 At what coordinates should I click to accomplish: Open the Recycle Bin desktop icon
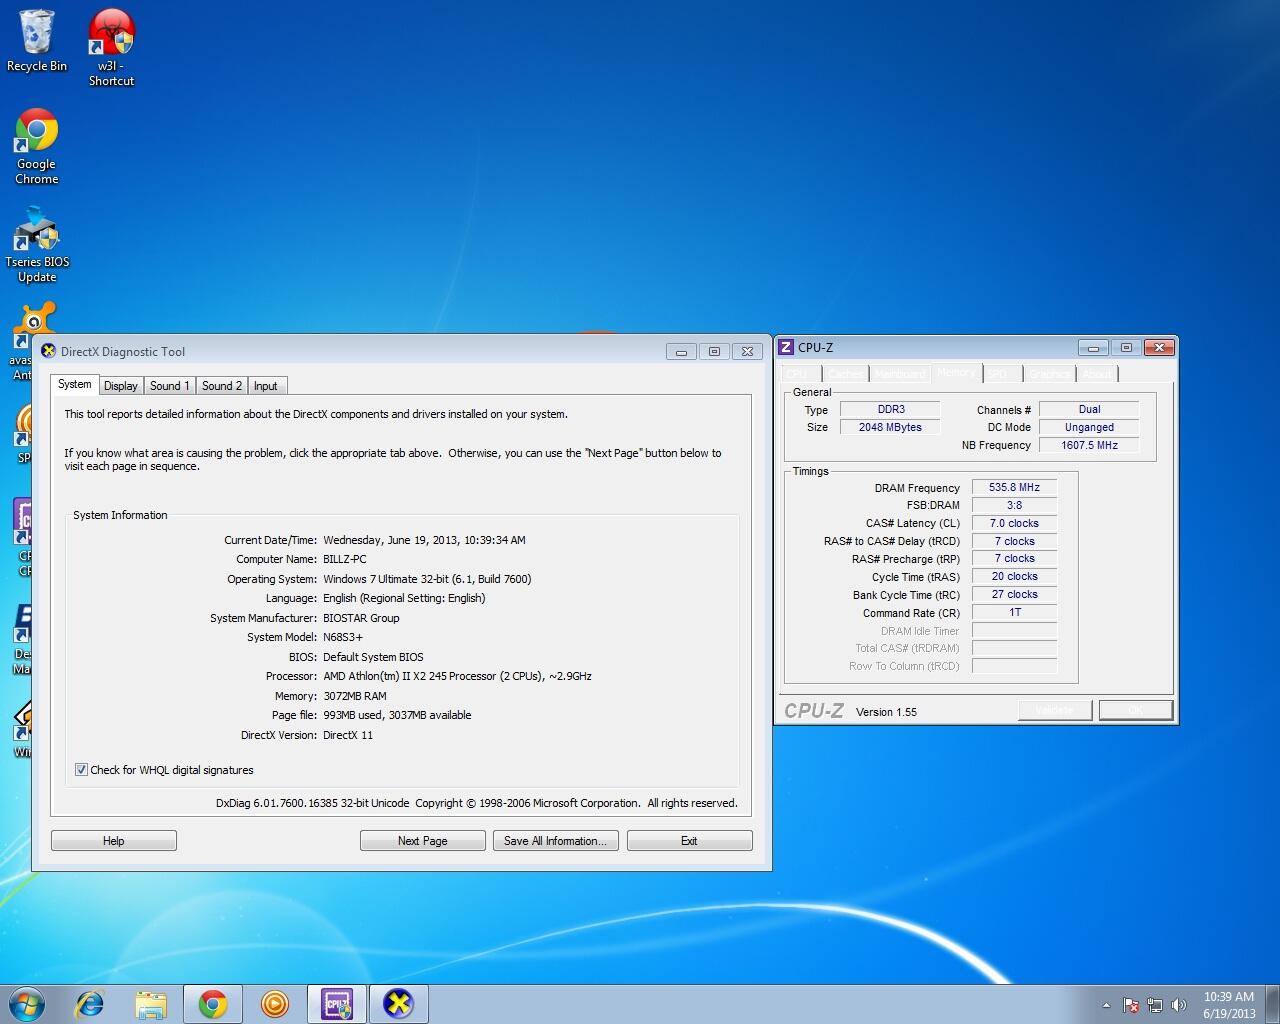click(36, 41)
